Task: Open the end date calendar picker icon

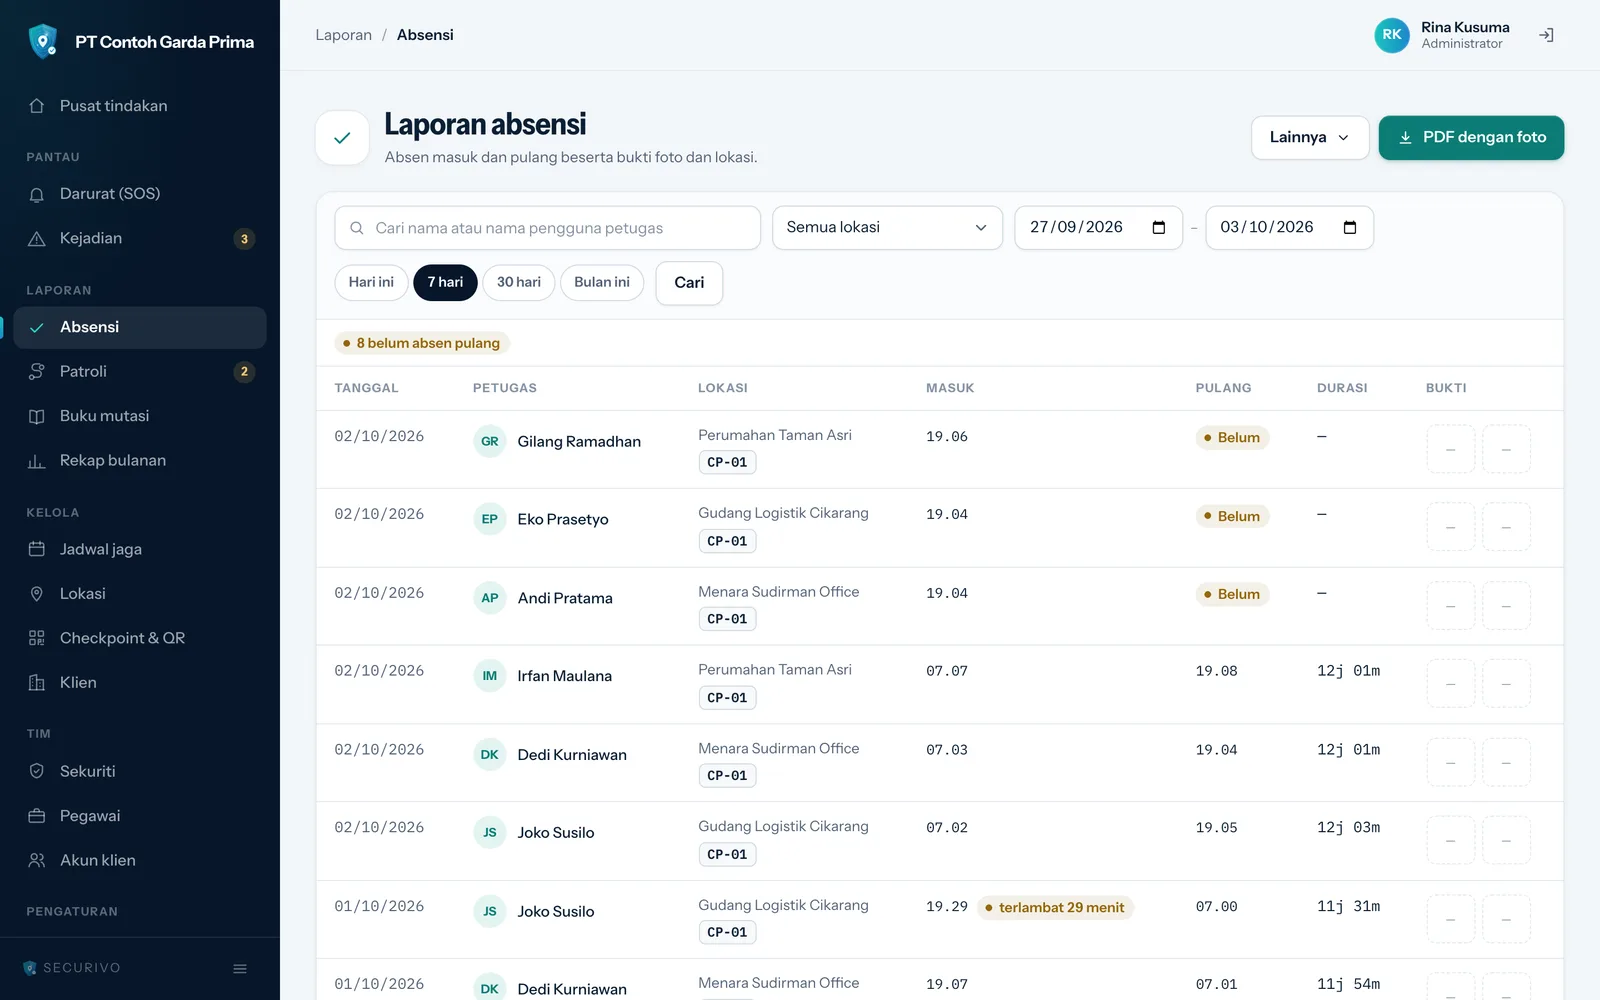Action: tap(1350, 228)
